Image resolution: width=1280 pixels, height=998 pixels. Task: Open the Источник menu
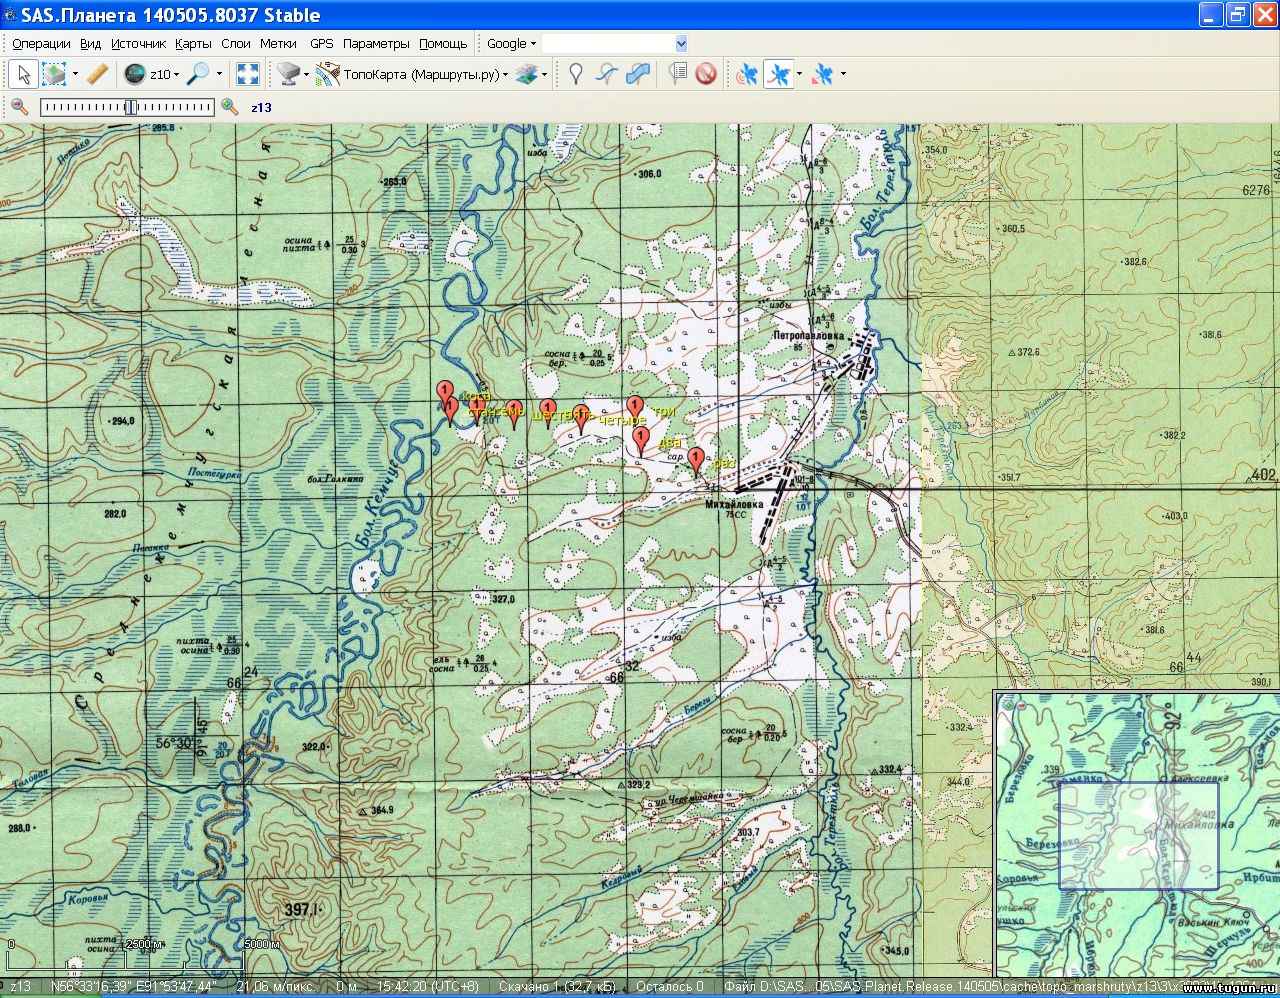click(138, 44)
